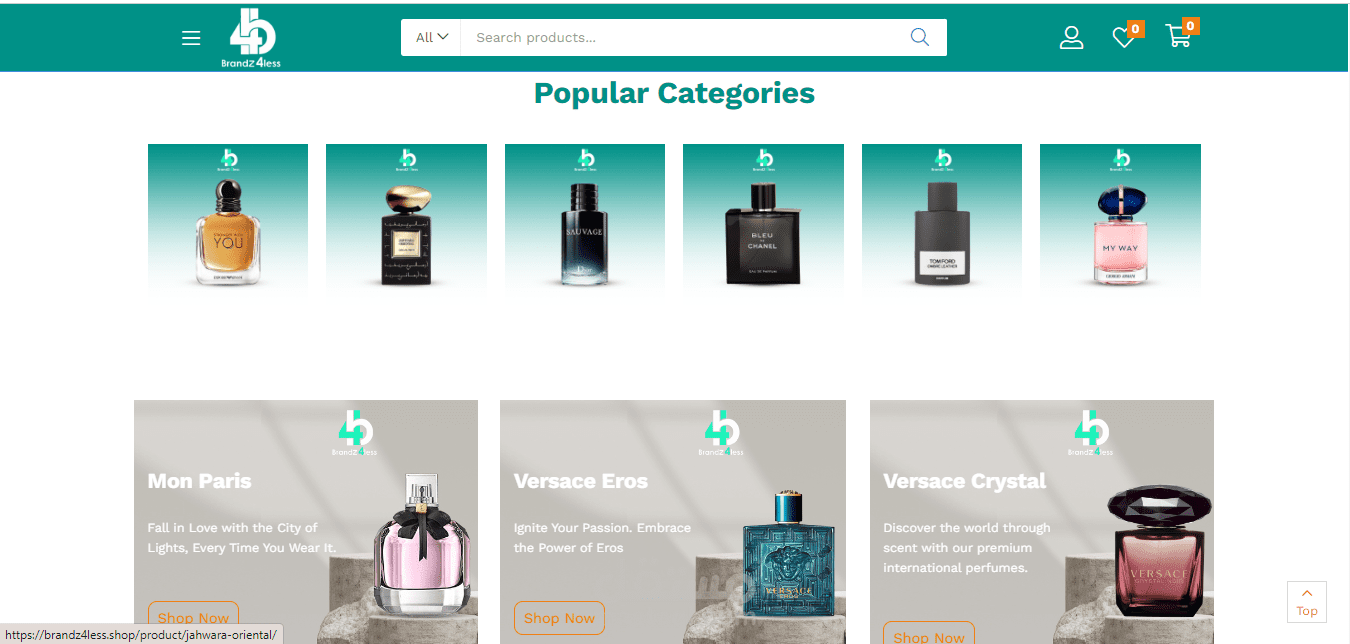Open the hamburger menu icon
Image resolution: width=1350 pixels, height=644 pixels.
point(191,38)
